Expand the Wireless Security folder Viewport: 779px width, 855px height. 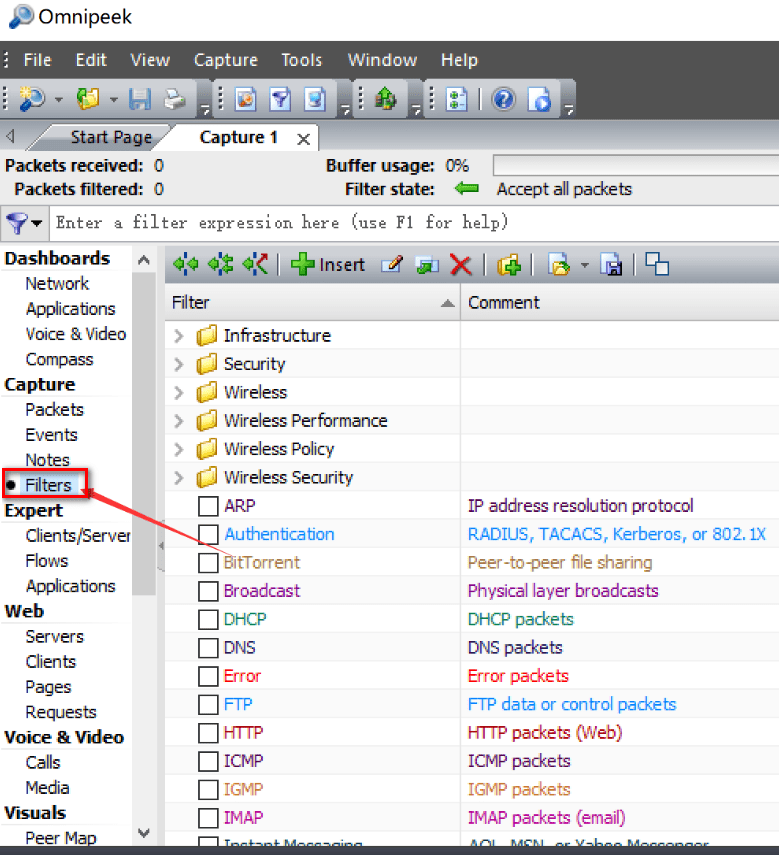179,478
